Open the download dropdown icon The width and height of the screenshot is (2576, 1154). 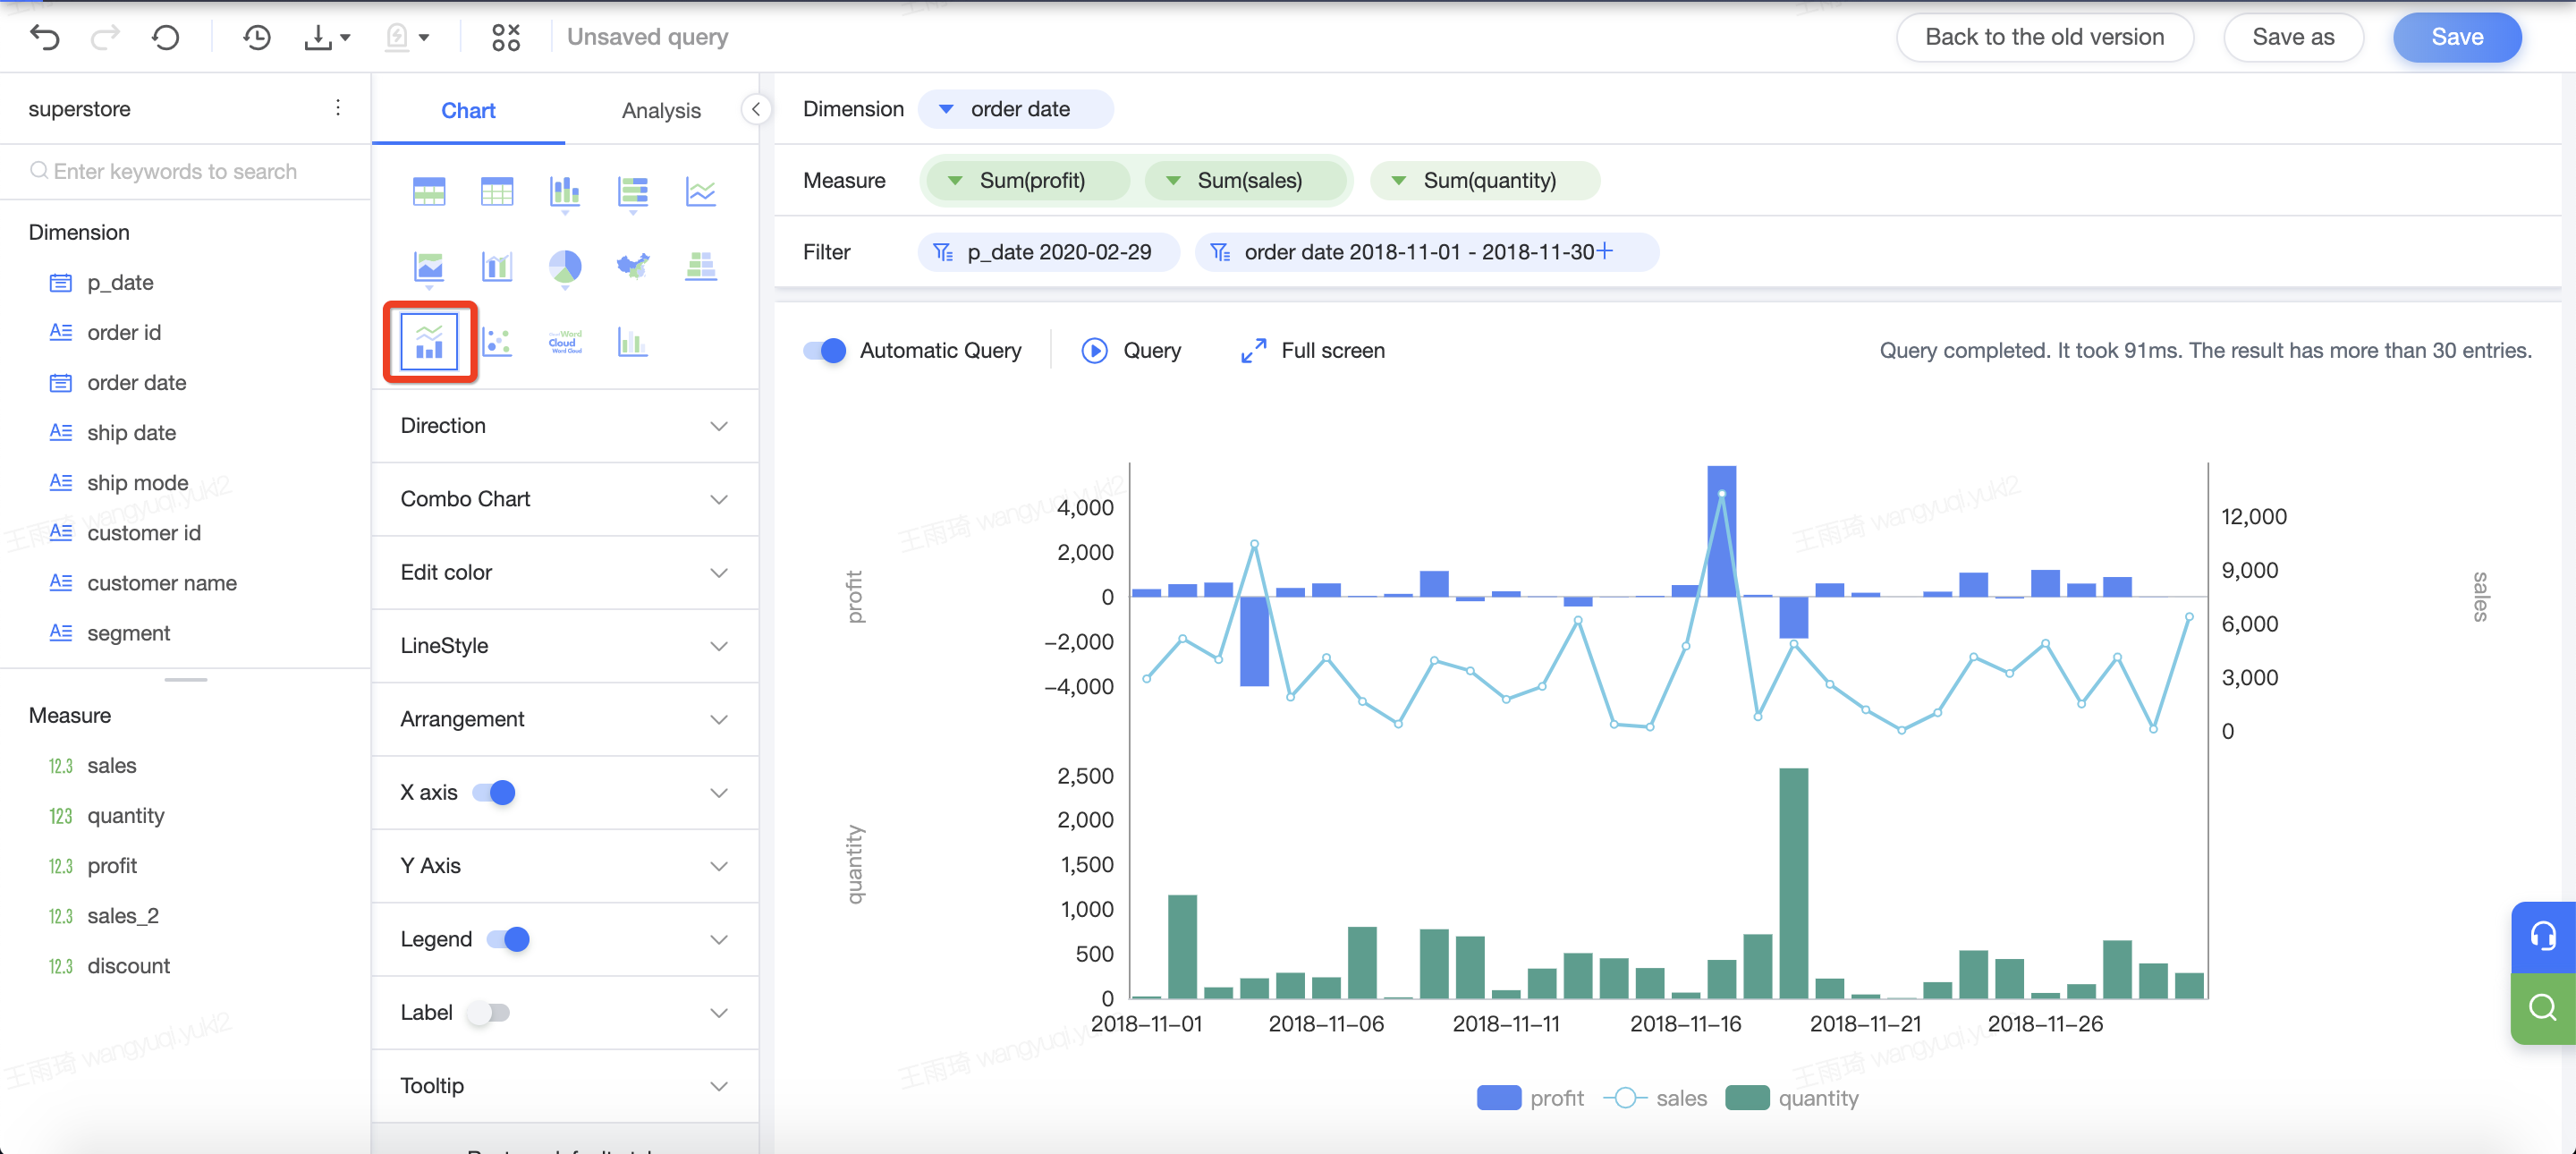coord(326,37)
